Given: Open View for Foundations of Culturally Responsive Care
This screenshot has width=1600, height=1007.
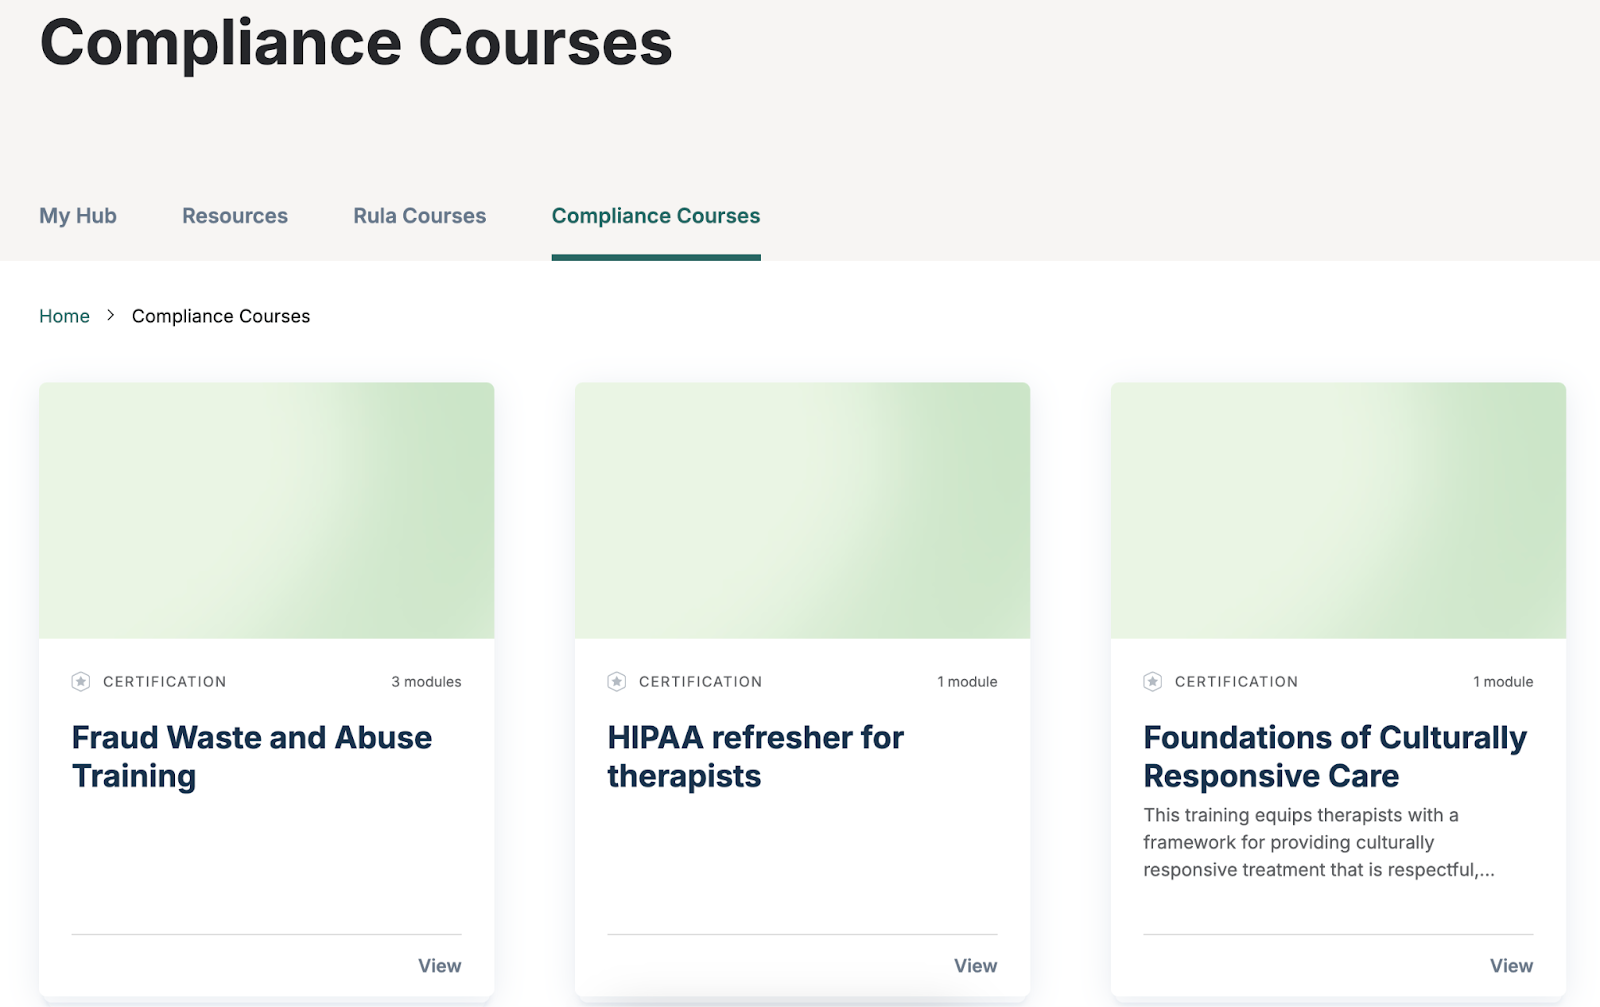Looking at the screenshot, I should coord(1511,966).
